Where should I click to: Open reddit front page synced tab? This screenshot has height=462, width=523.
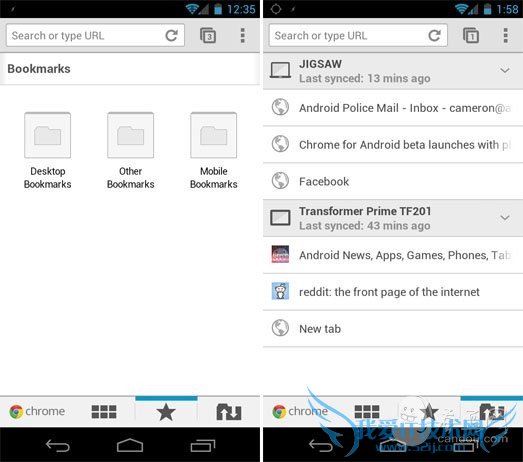[393, 292]
